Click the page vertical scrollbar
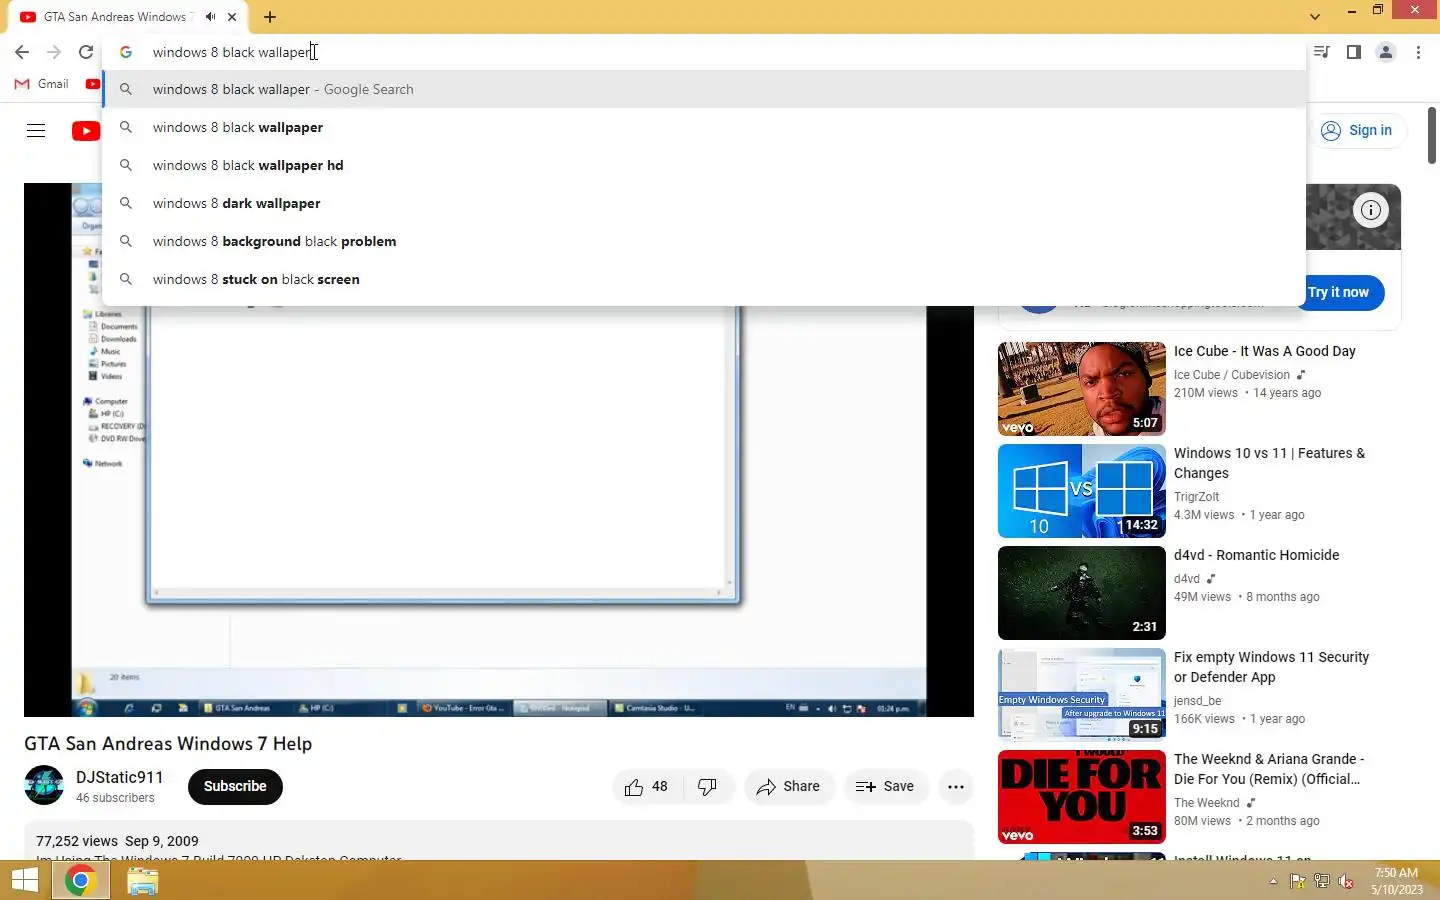The image size is (1440, 900). pyautogui.click(x=1432, y=135)
